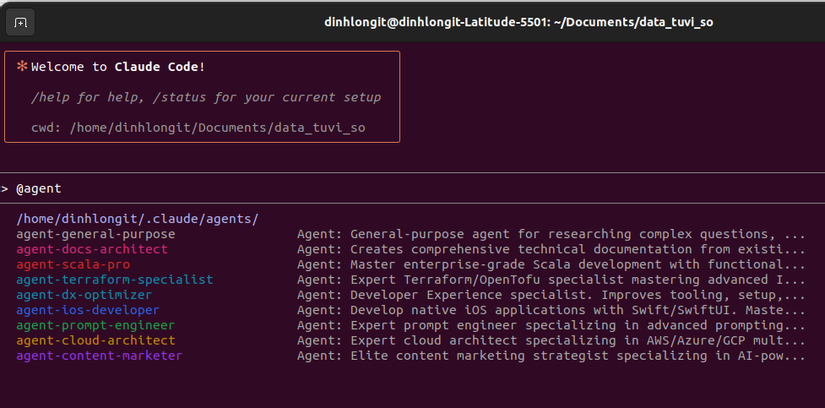Click the new tab icon in title bar

pos(21,22)
